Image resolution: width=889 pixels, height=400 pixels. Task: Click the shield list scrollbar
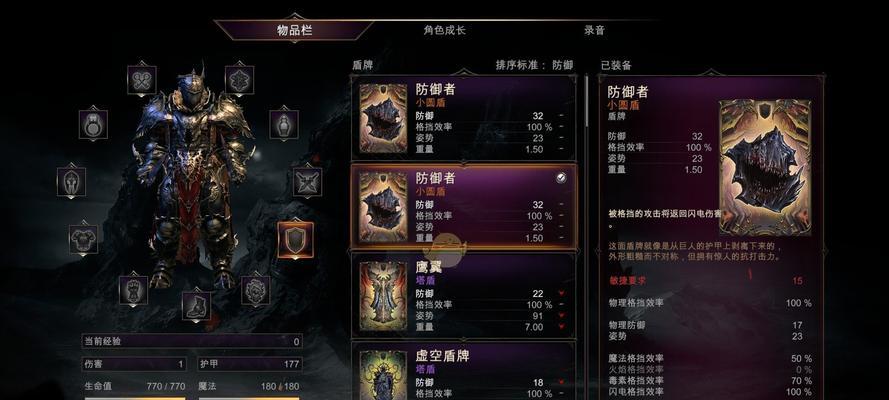pyautogui.click(x=586, y=101)
